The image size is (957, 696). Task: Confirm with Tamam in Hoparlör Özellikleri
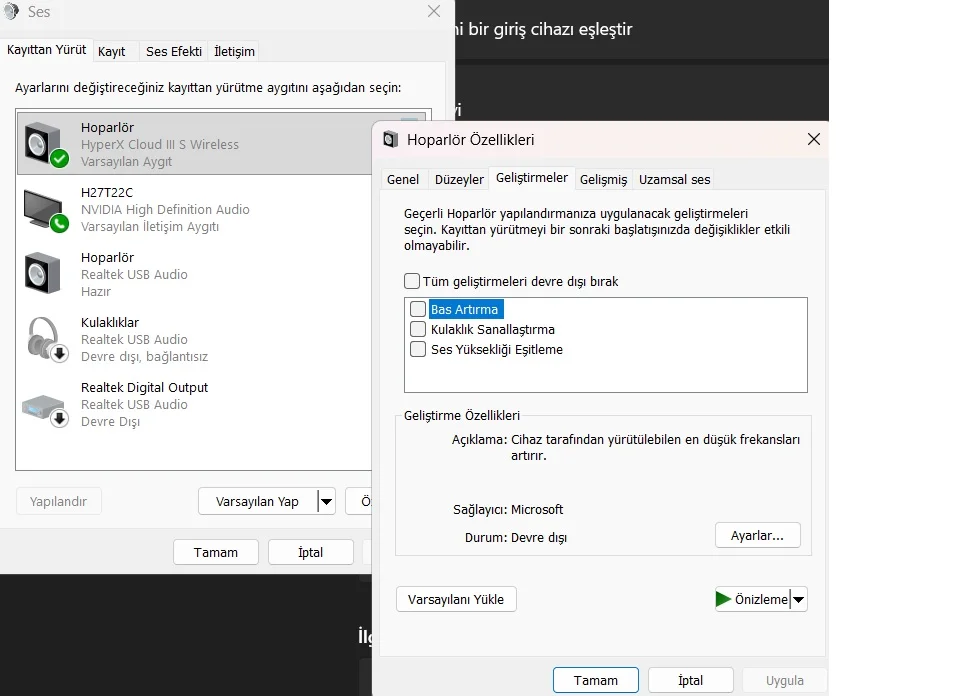(x=596, y=680)
